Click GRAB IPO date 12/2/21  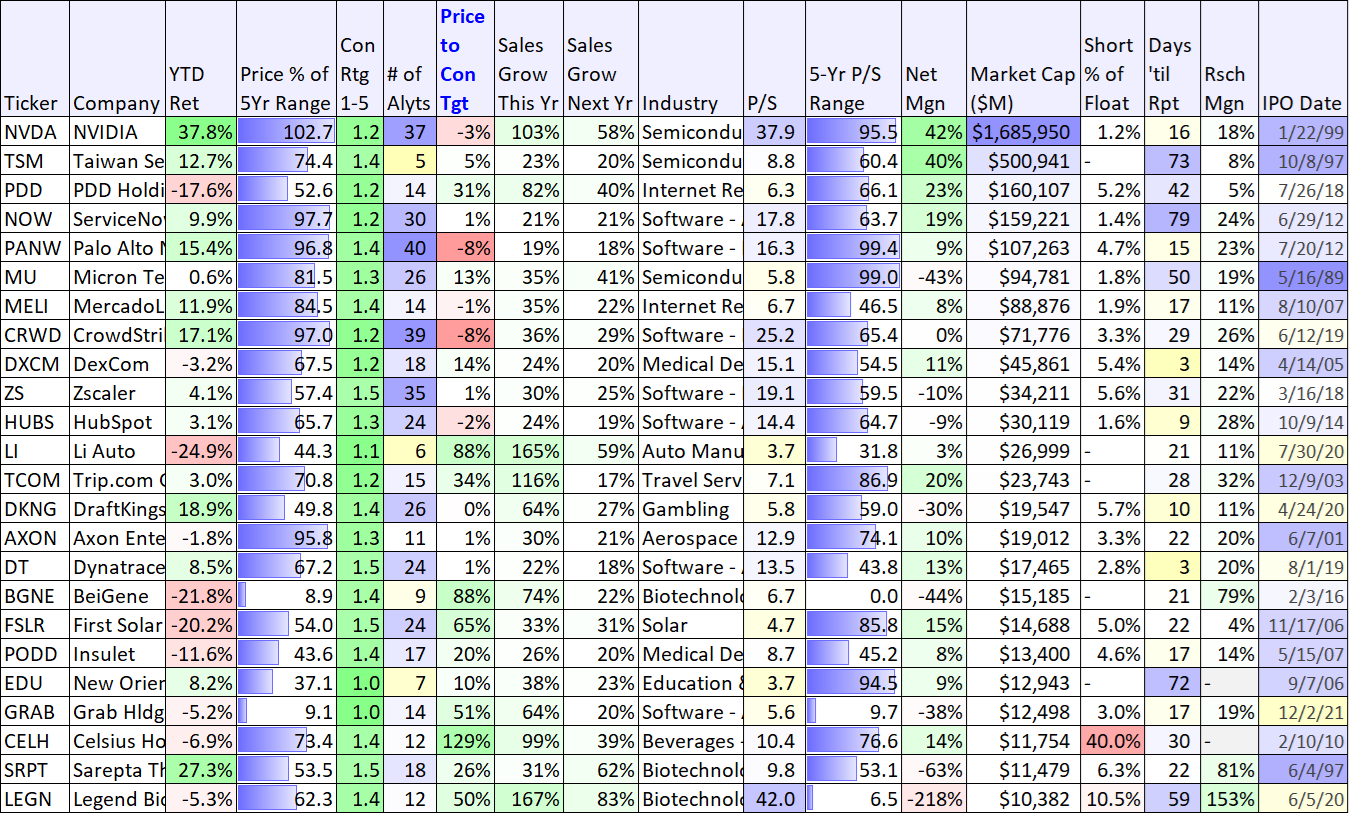click(1303, 712)
